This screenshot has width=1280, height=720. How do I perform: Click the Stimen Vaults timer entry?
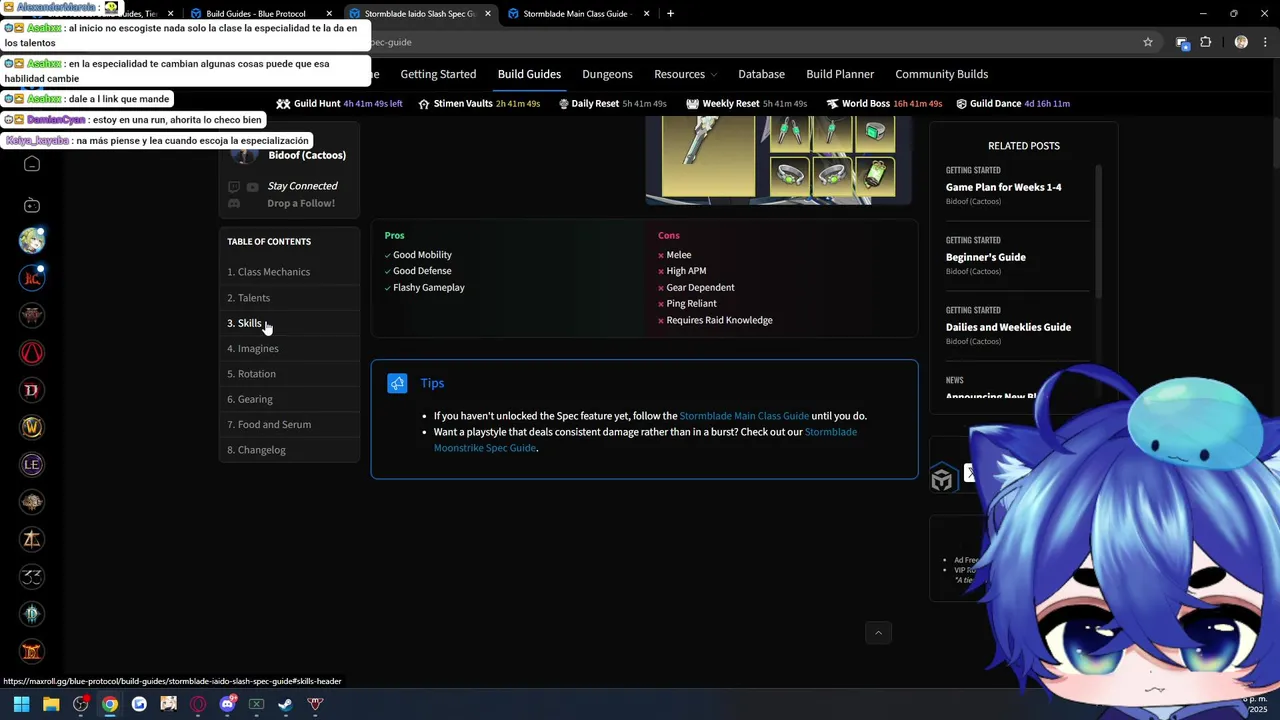[479, 104]
